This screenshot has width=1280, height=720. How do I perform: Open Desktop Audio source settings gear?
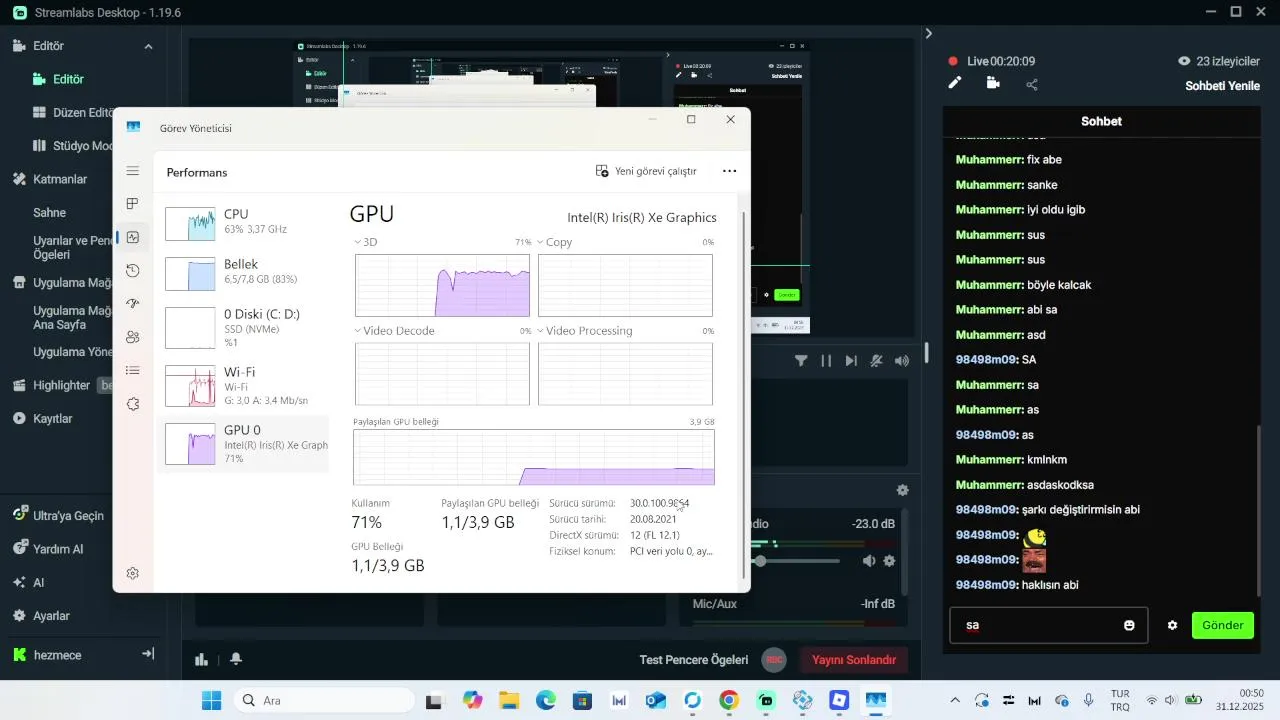(x=889, y=561)
